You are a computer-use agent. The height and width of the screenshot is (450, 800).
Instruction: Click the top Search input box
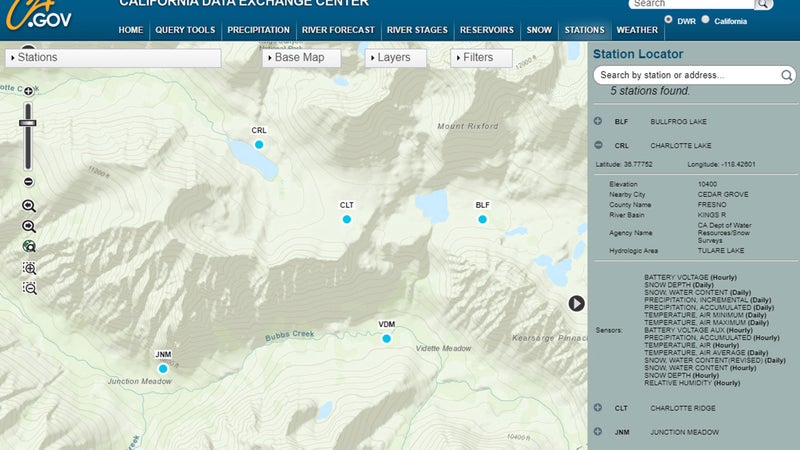point(691,4)
